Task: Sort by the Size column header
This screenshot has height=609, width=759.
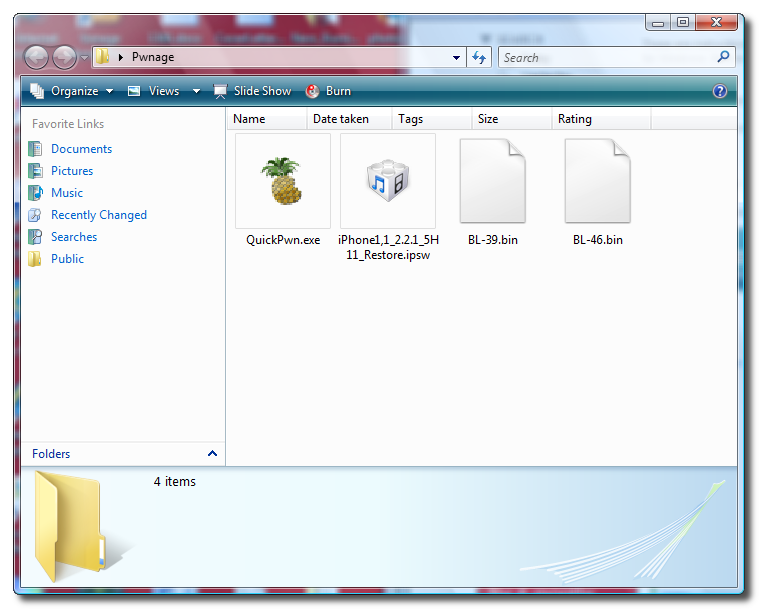Action: coord(512,119)
